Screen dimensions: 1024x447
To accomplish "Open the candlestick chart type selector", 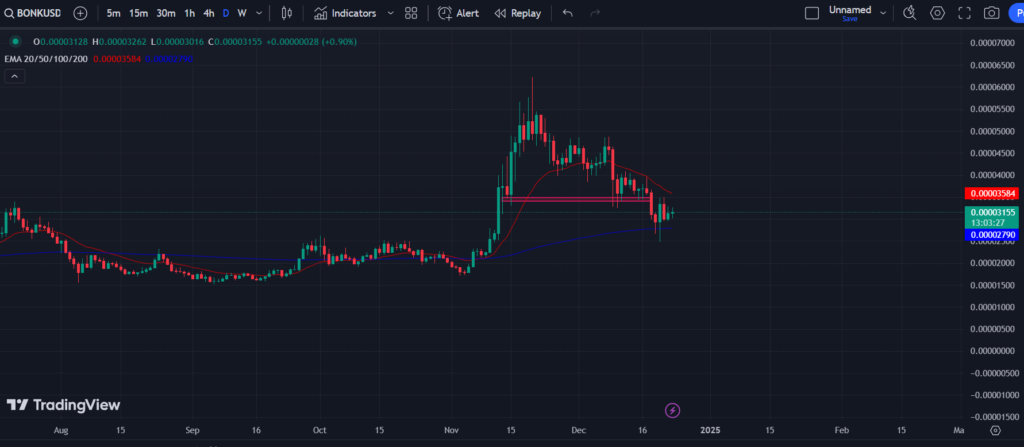I will click(x=286, y=13).
